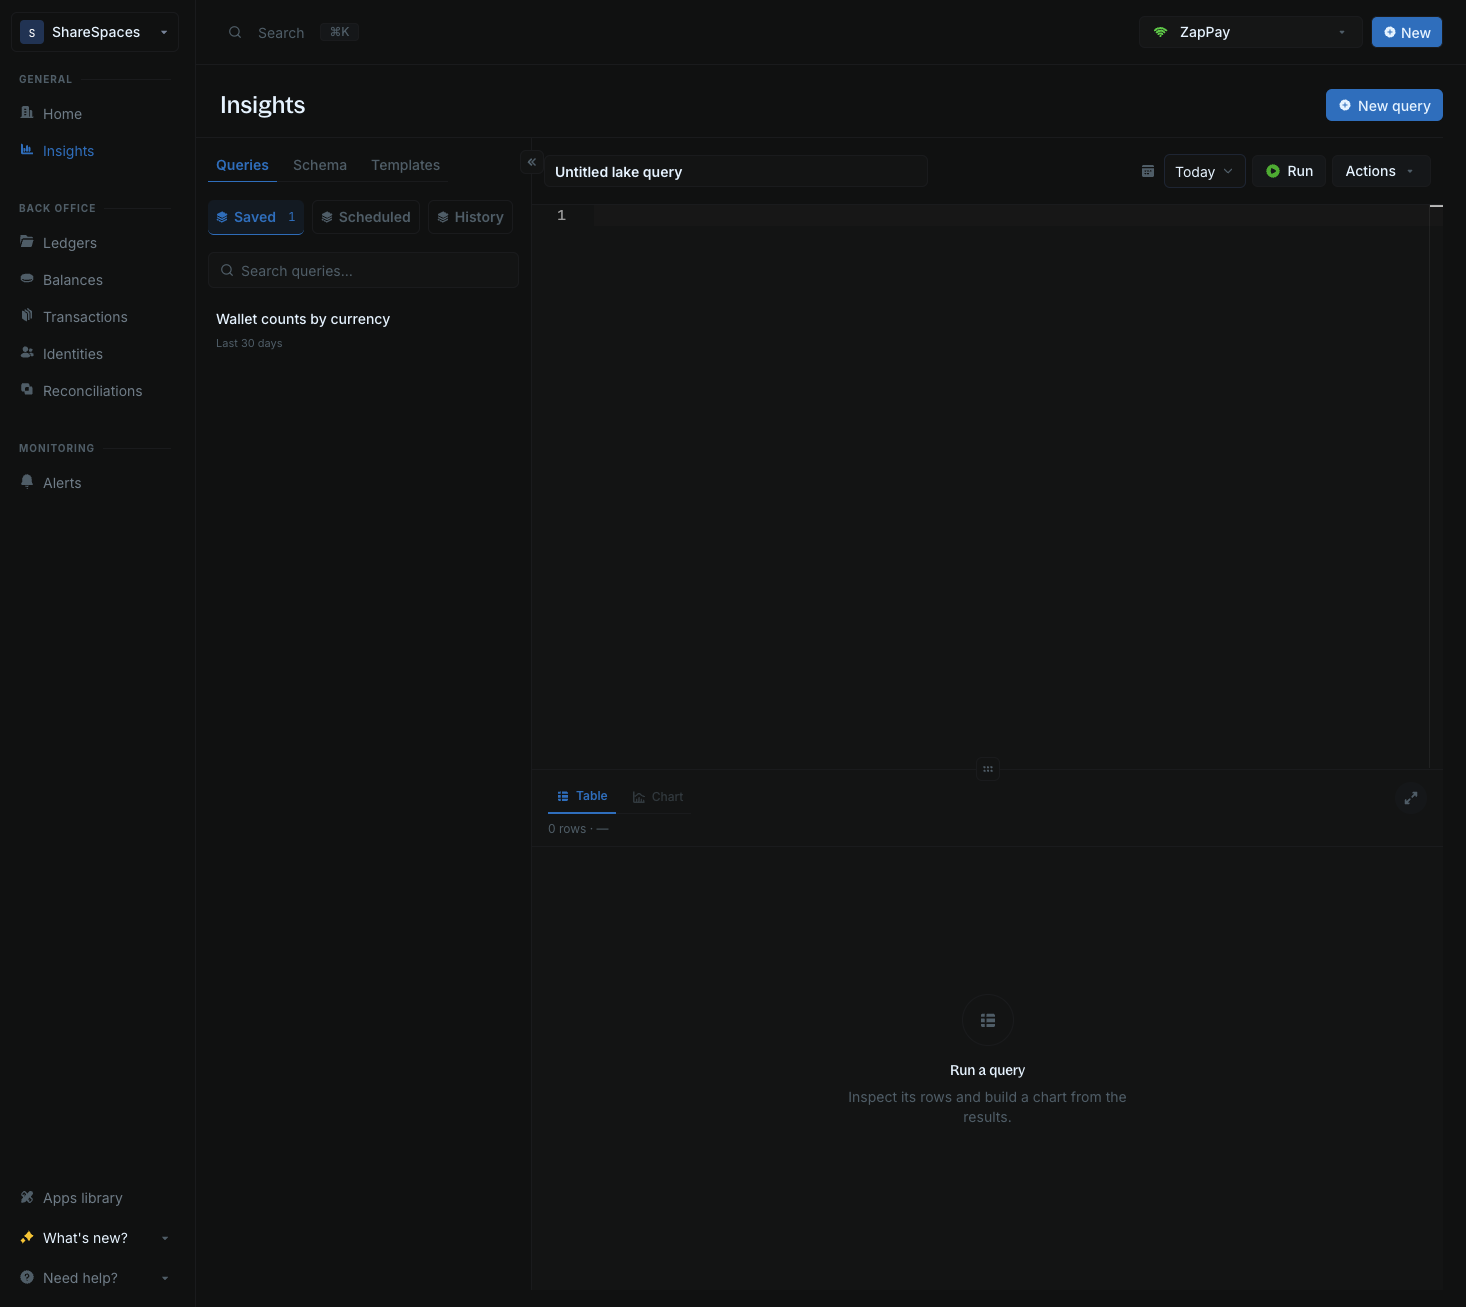Open the Actions dropdown

coord(1380,171)
